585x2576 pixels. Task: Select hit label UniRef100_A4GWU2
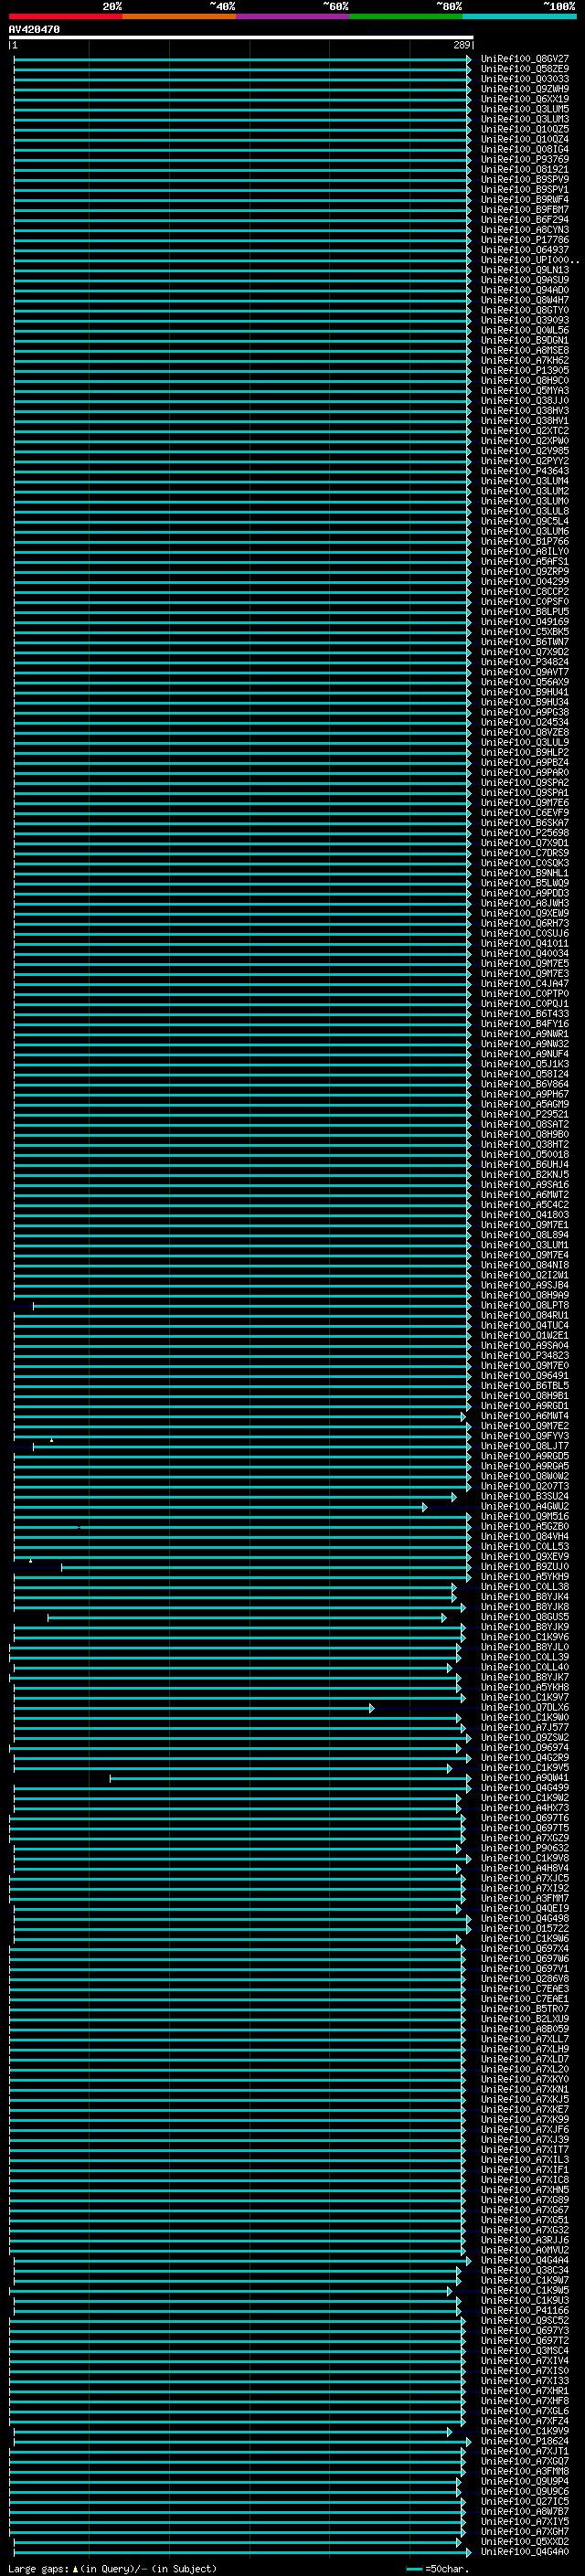pos(525,1507)
